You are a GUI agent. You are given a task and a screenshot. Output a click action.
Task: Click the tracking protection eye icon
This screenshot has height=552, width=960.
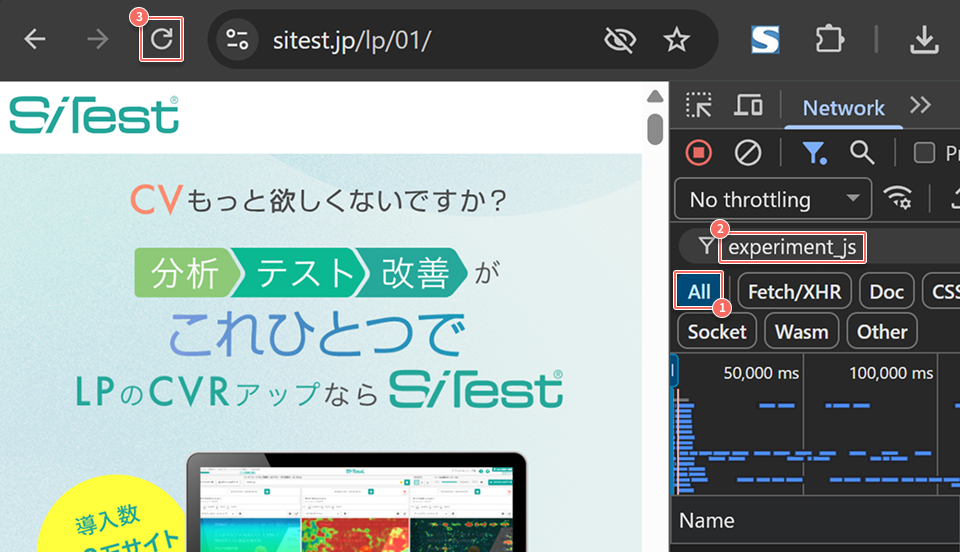(x=620, y=40)
